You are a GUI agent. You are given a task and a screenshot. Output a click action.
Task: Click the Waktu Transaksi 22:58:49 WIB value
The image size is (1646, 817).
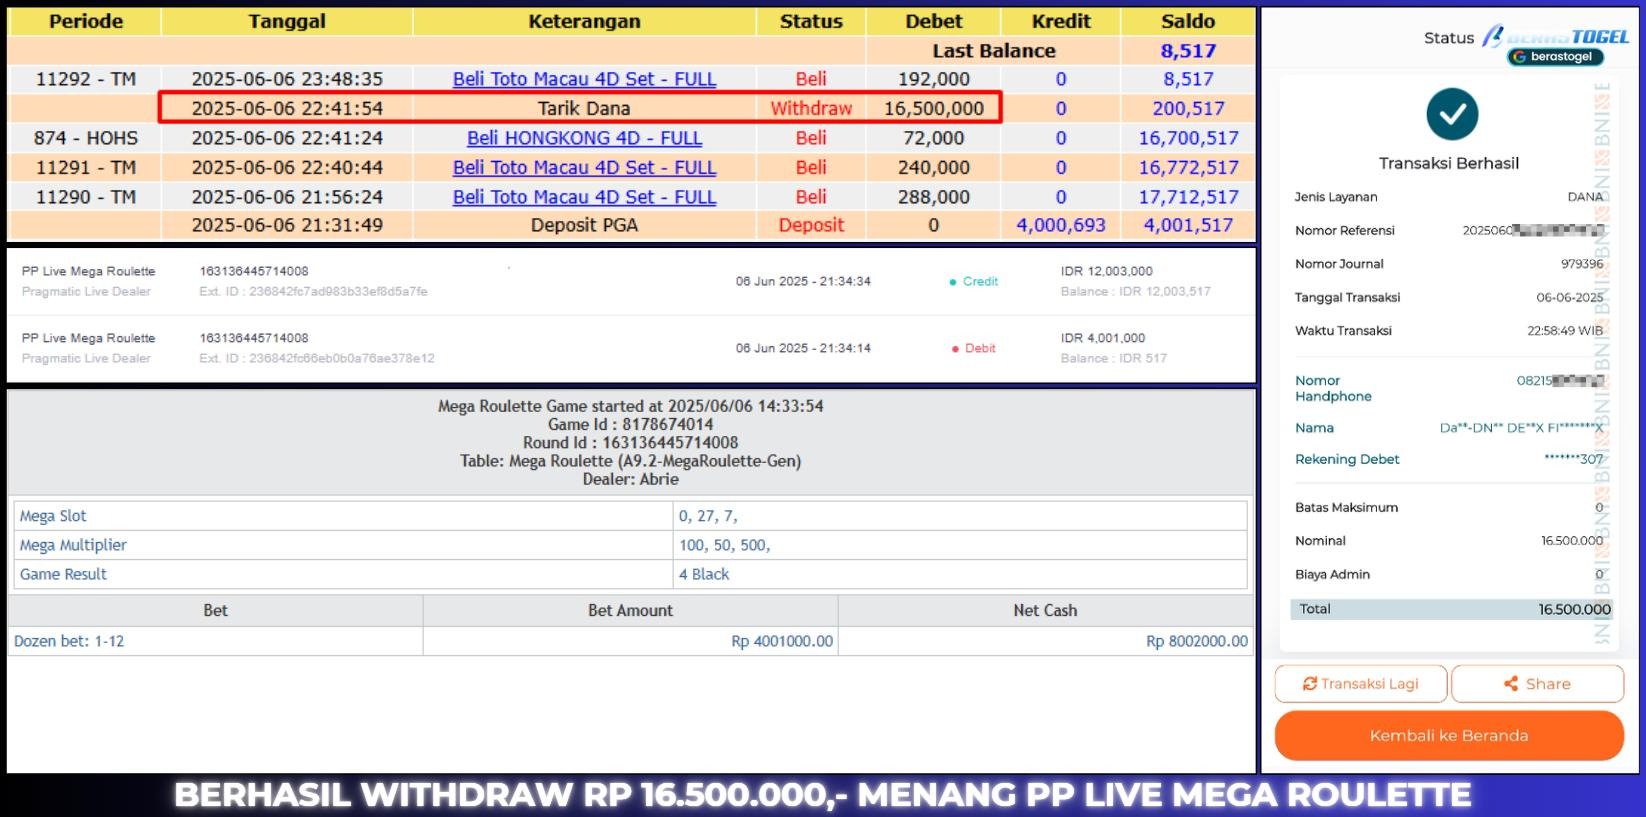coord(1565,331)
